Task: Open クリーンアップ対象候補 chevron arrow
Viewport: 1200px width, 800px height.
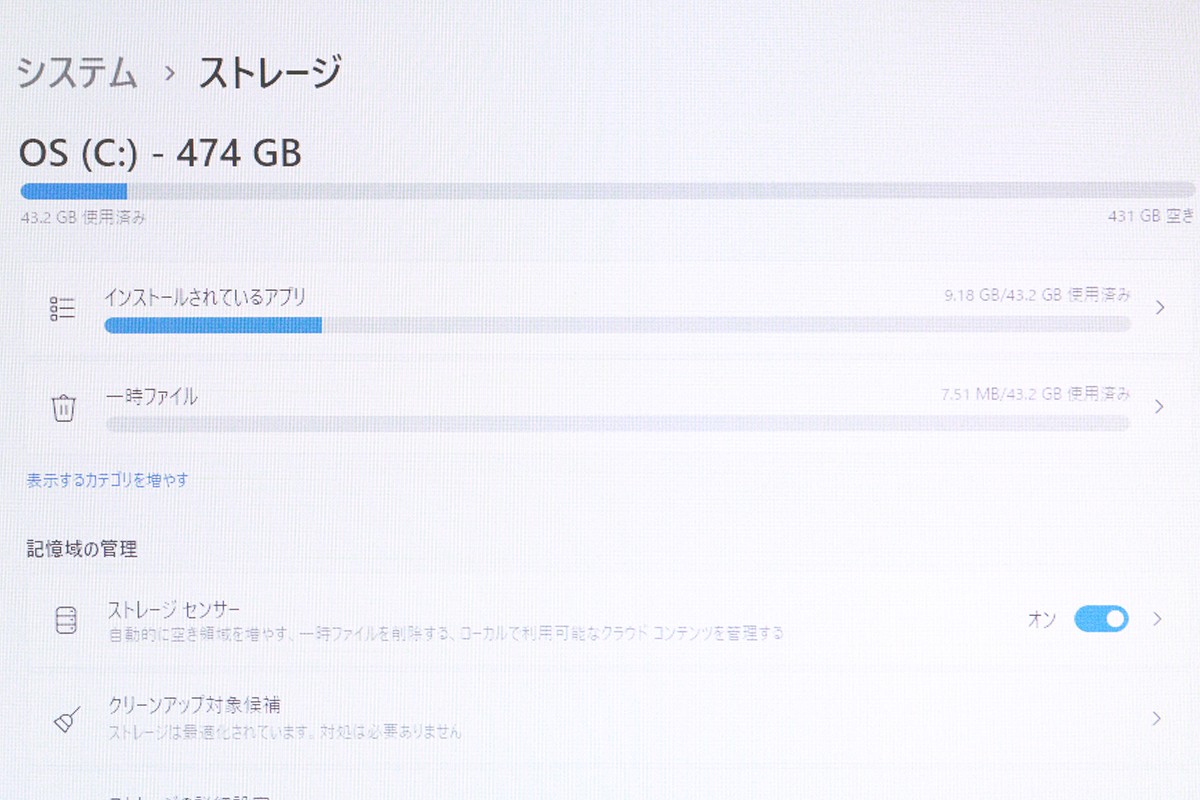Action: (x=1157, y=718)
